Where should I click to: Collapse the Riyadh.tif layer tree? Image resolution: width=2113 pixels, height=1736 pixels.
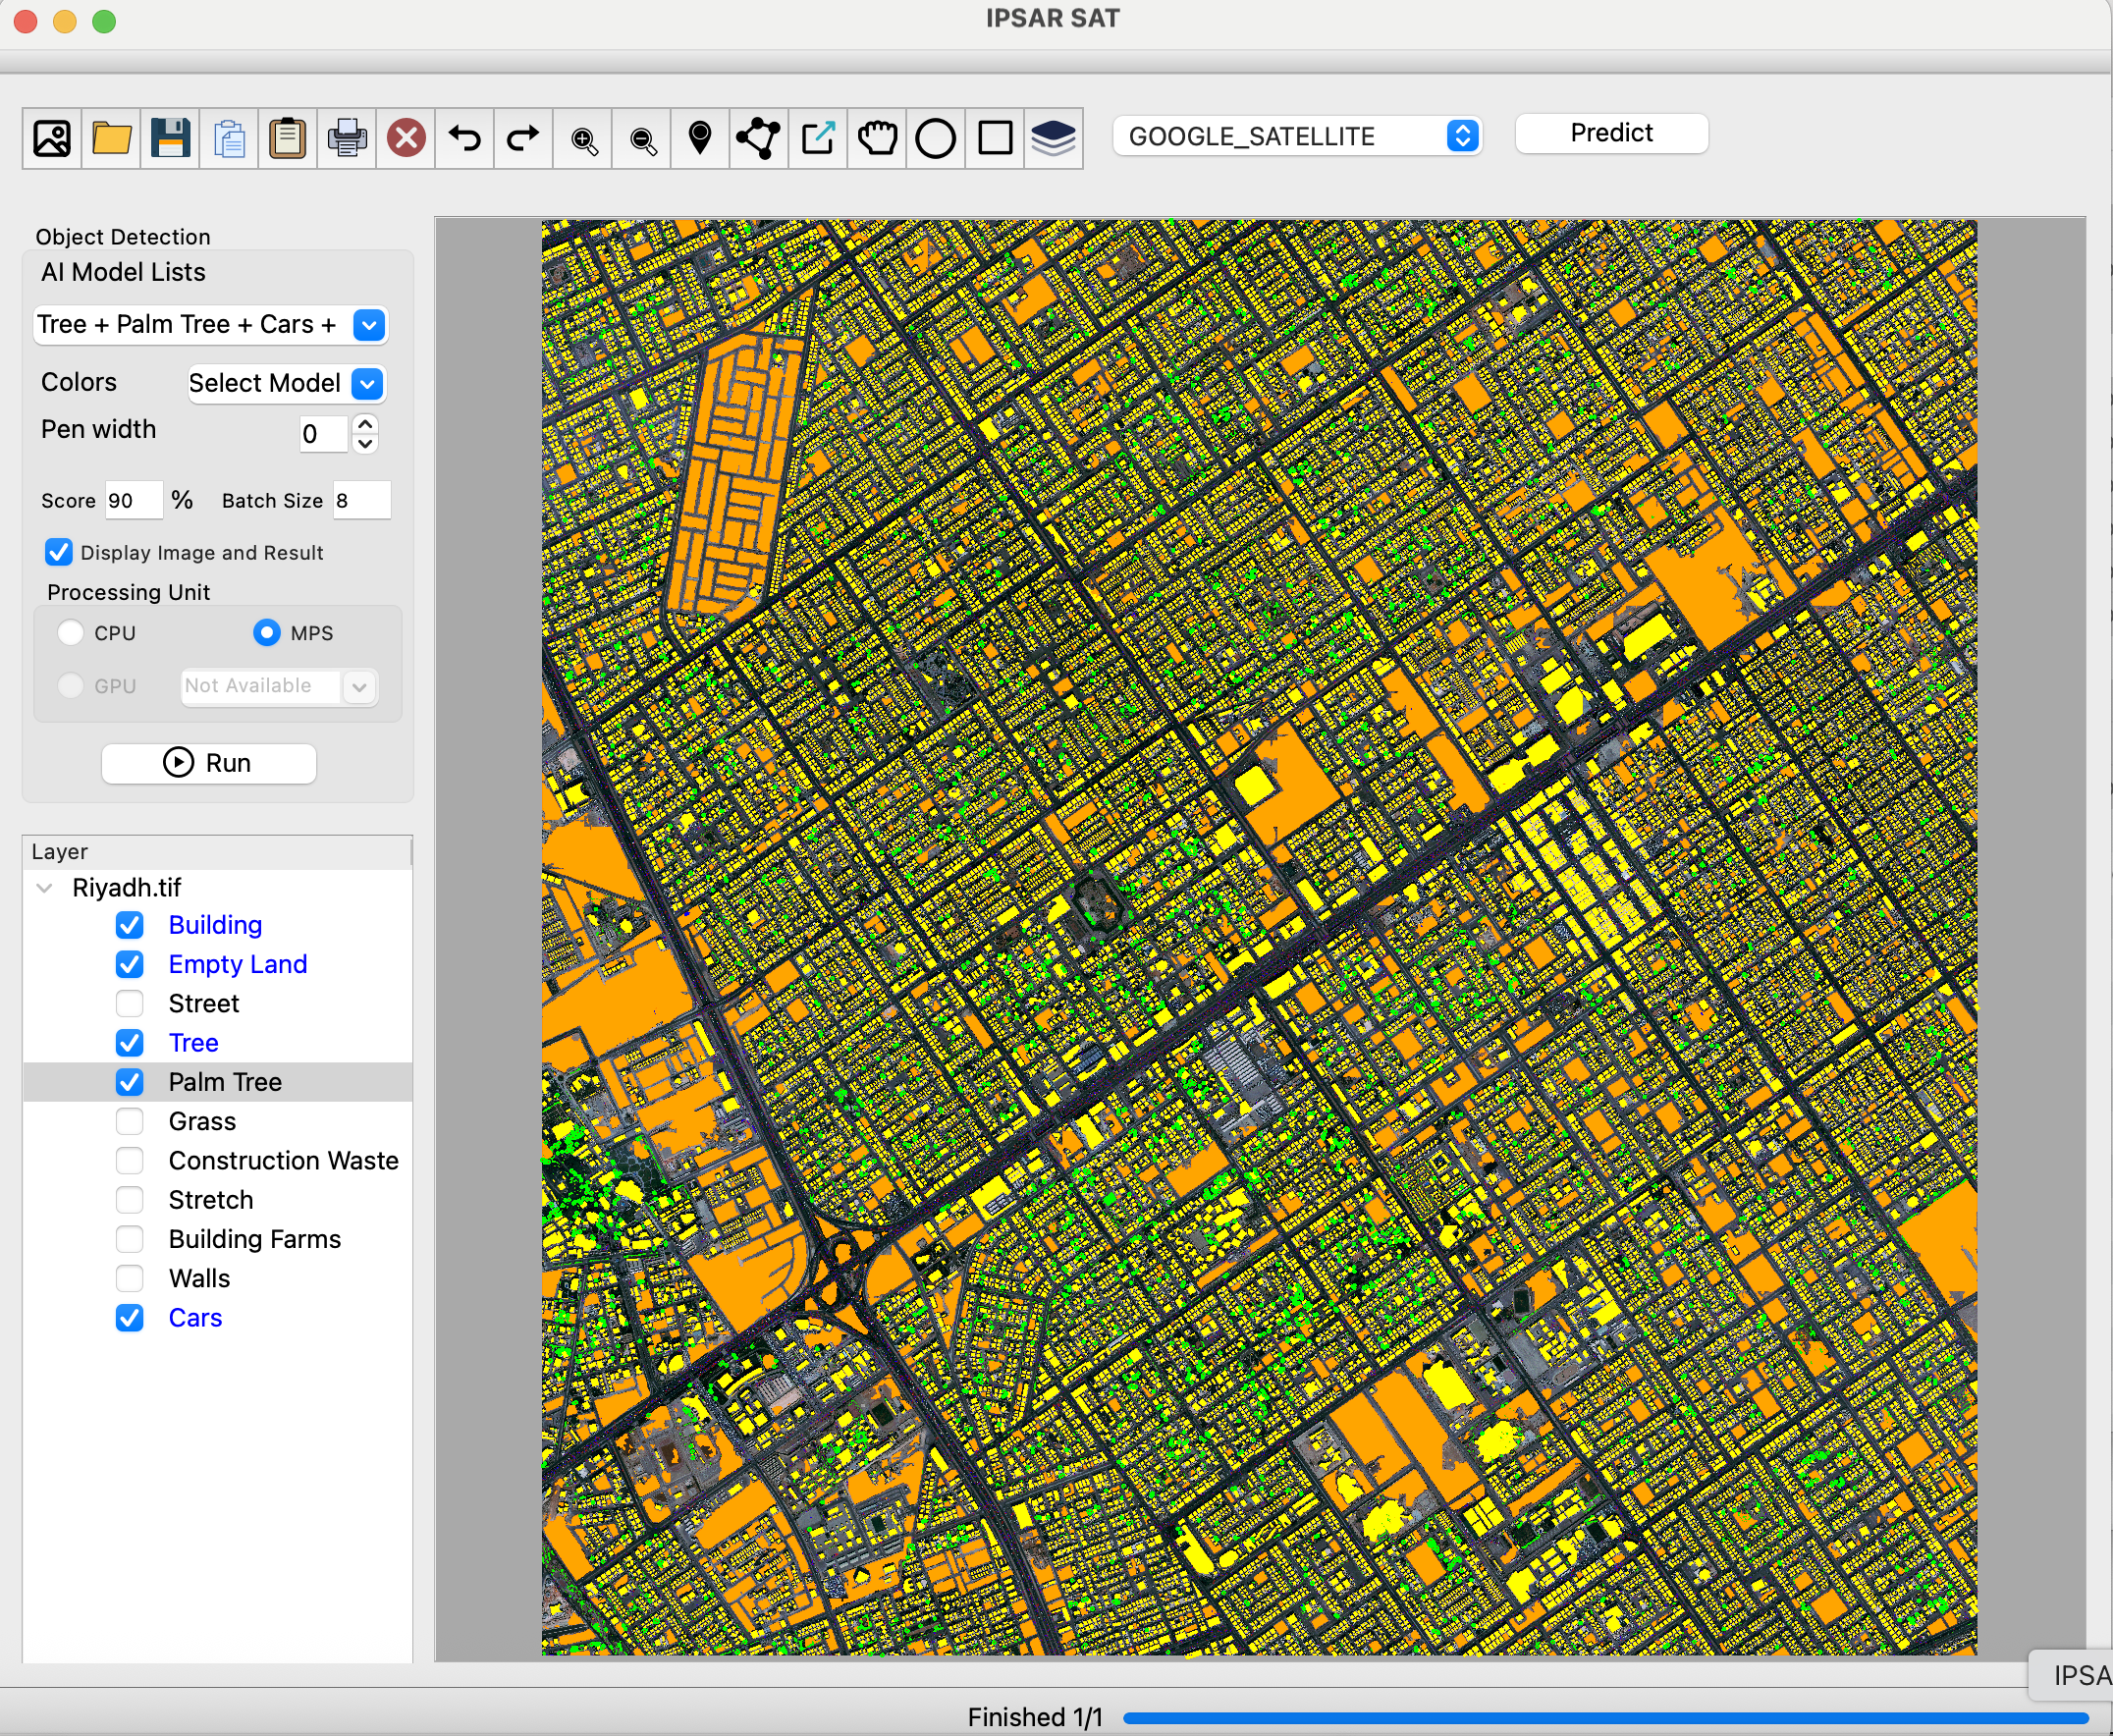(44, 887)
